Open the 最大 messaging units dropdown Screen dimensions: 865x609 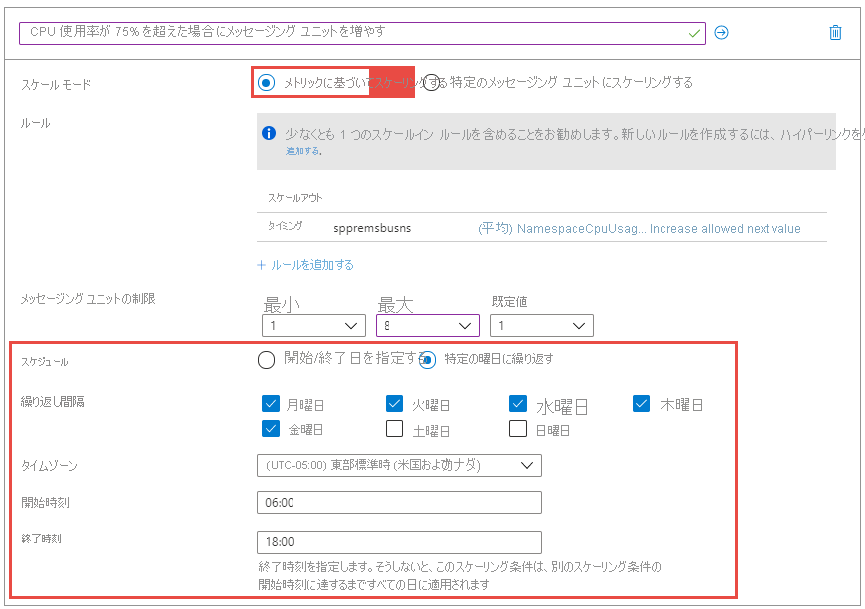[428, 325]
